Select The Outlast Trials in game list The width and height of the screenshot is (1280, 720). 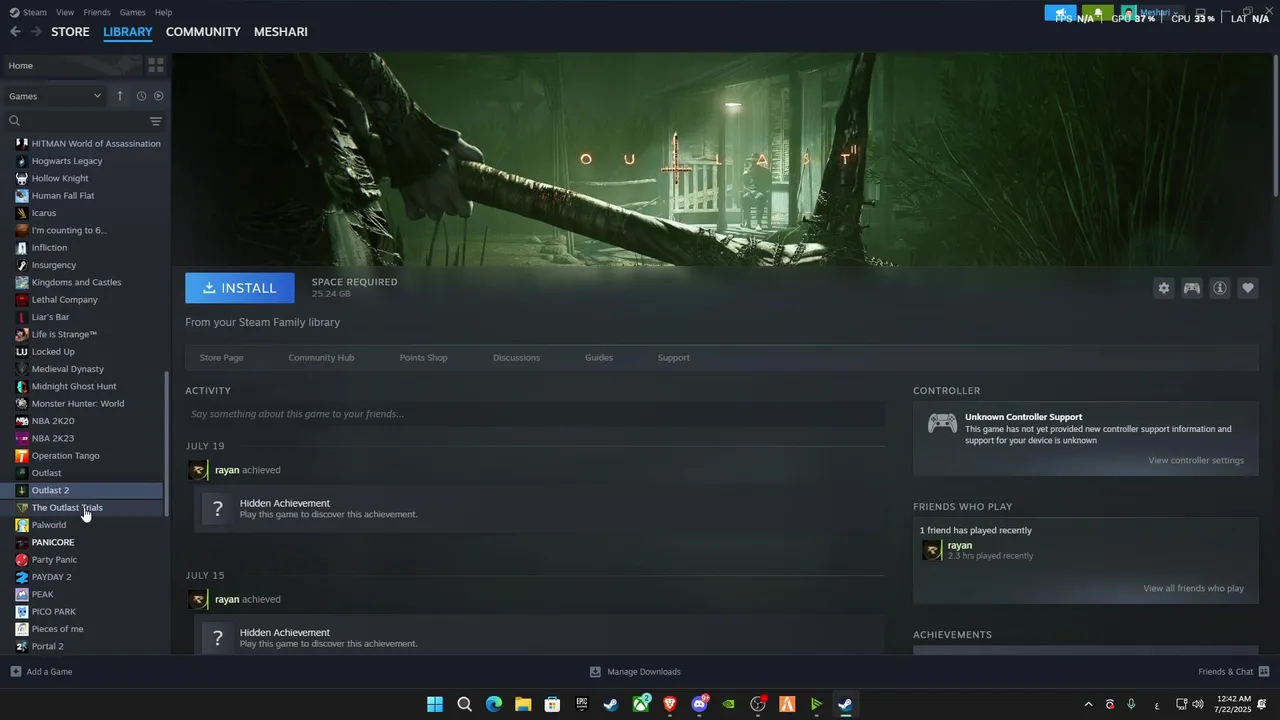point(67,508)
